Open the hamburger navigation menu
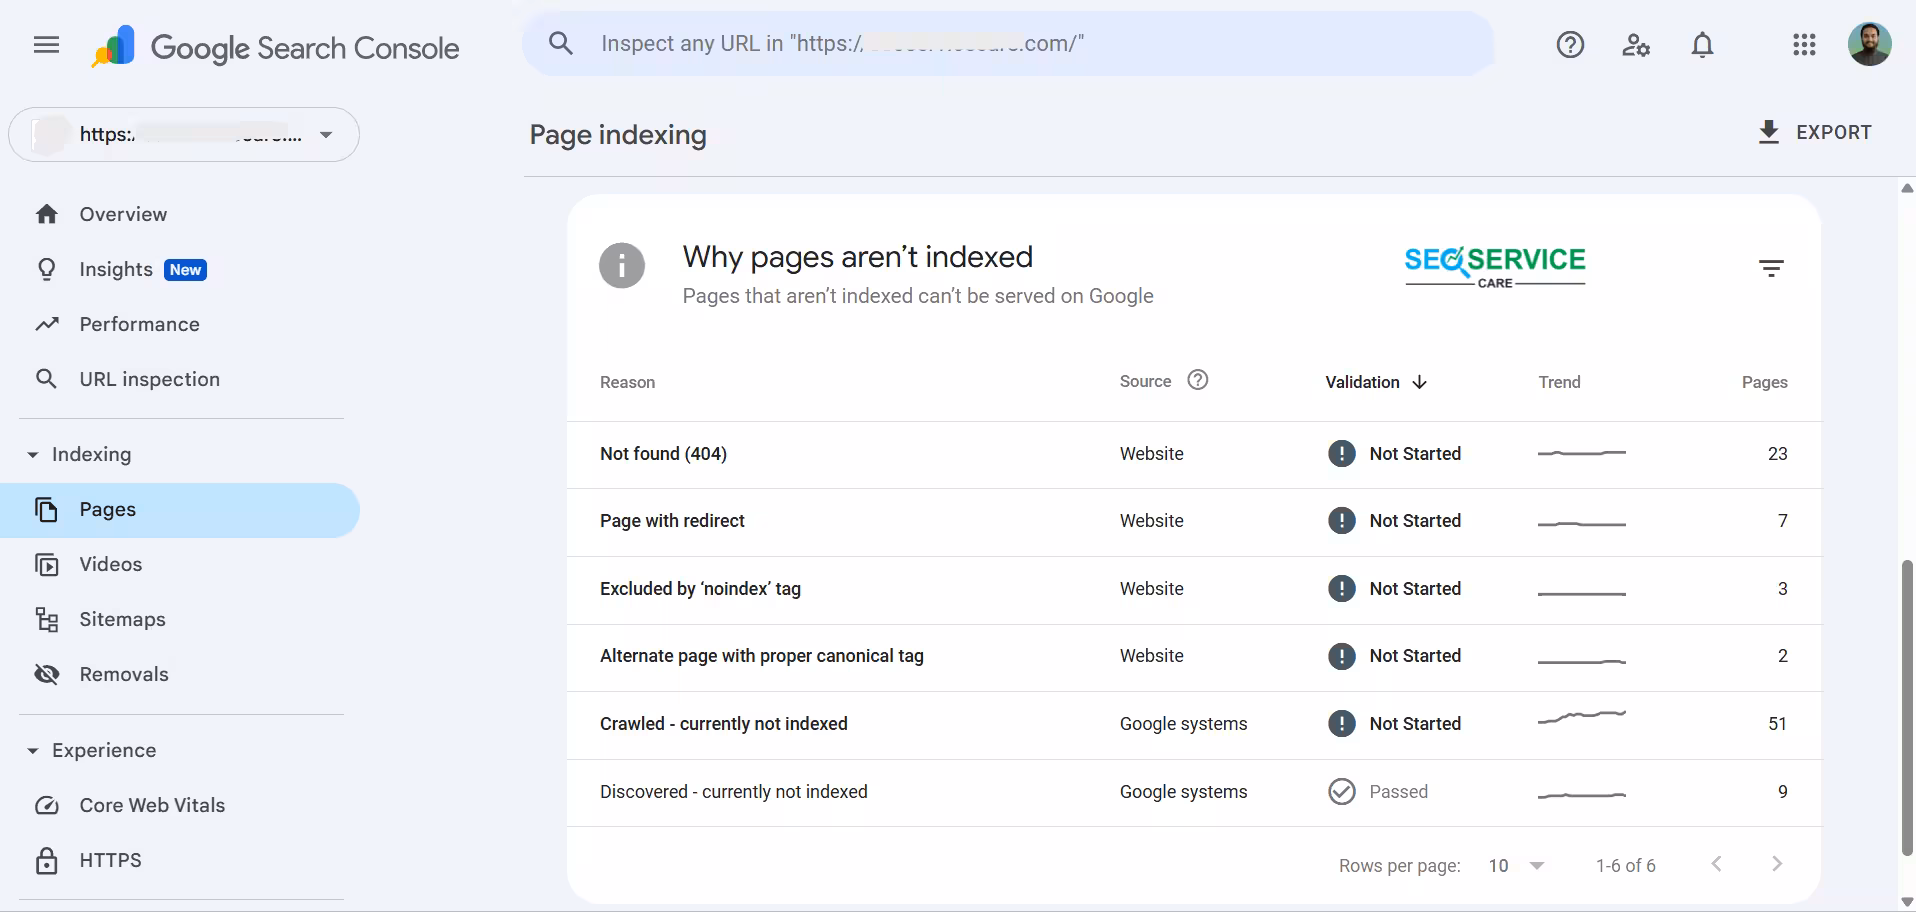This screenshot has height=912, width=1916. (46, 45)
